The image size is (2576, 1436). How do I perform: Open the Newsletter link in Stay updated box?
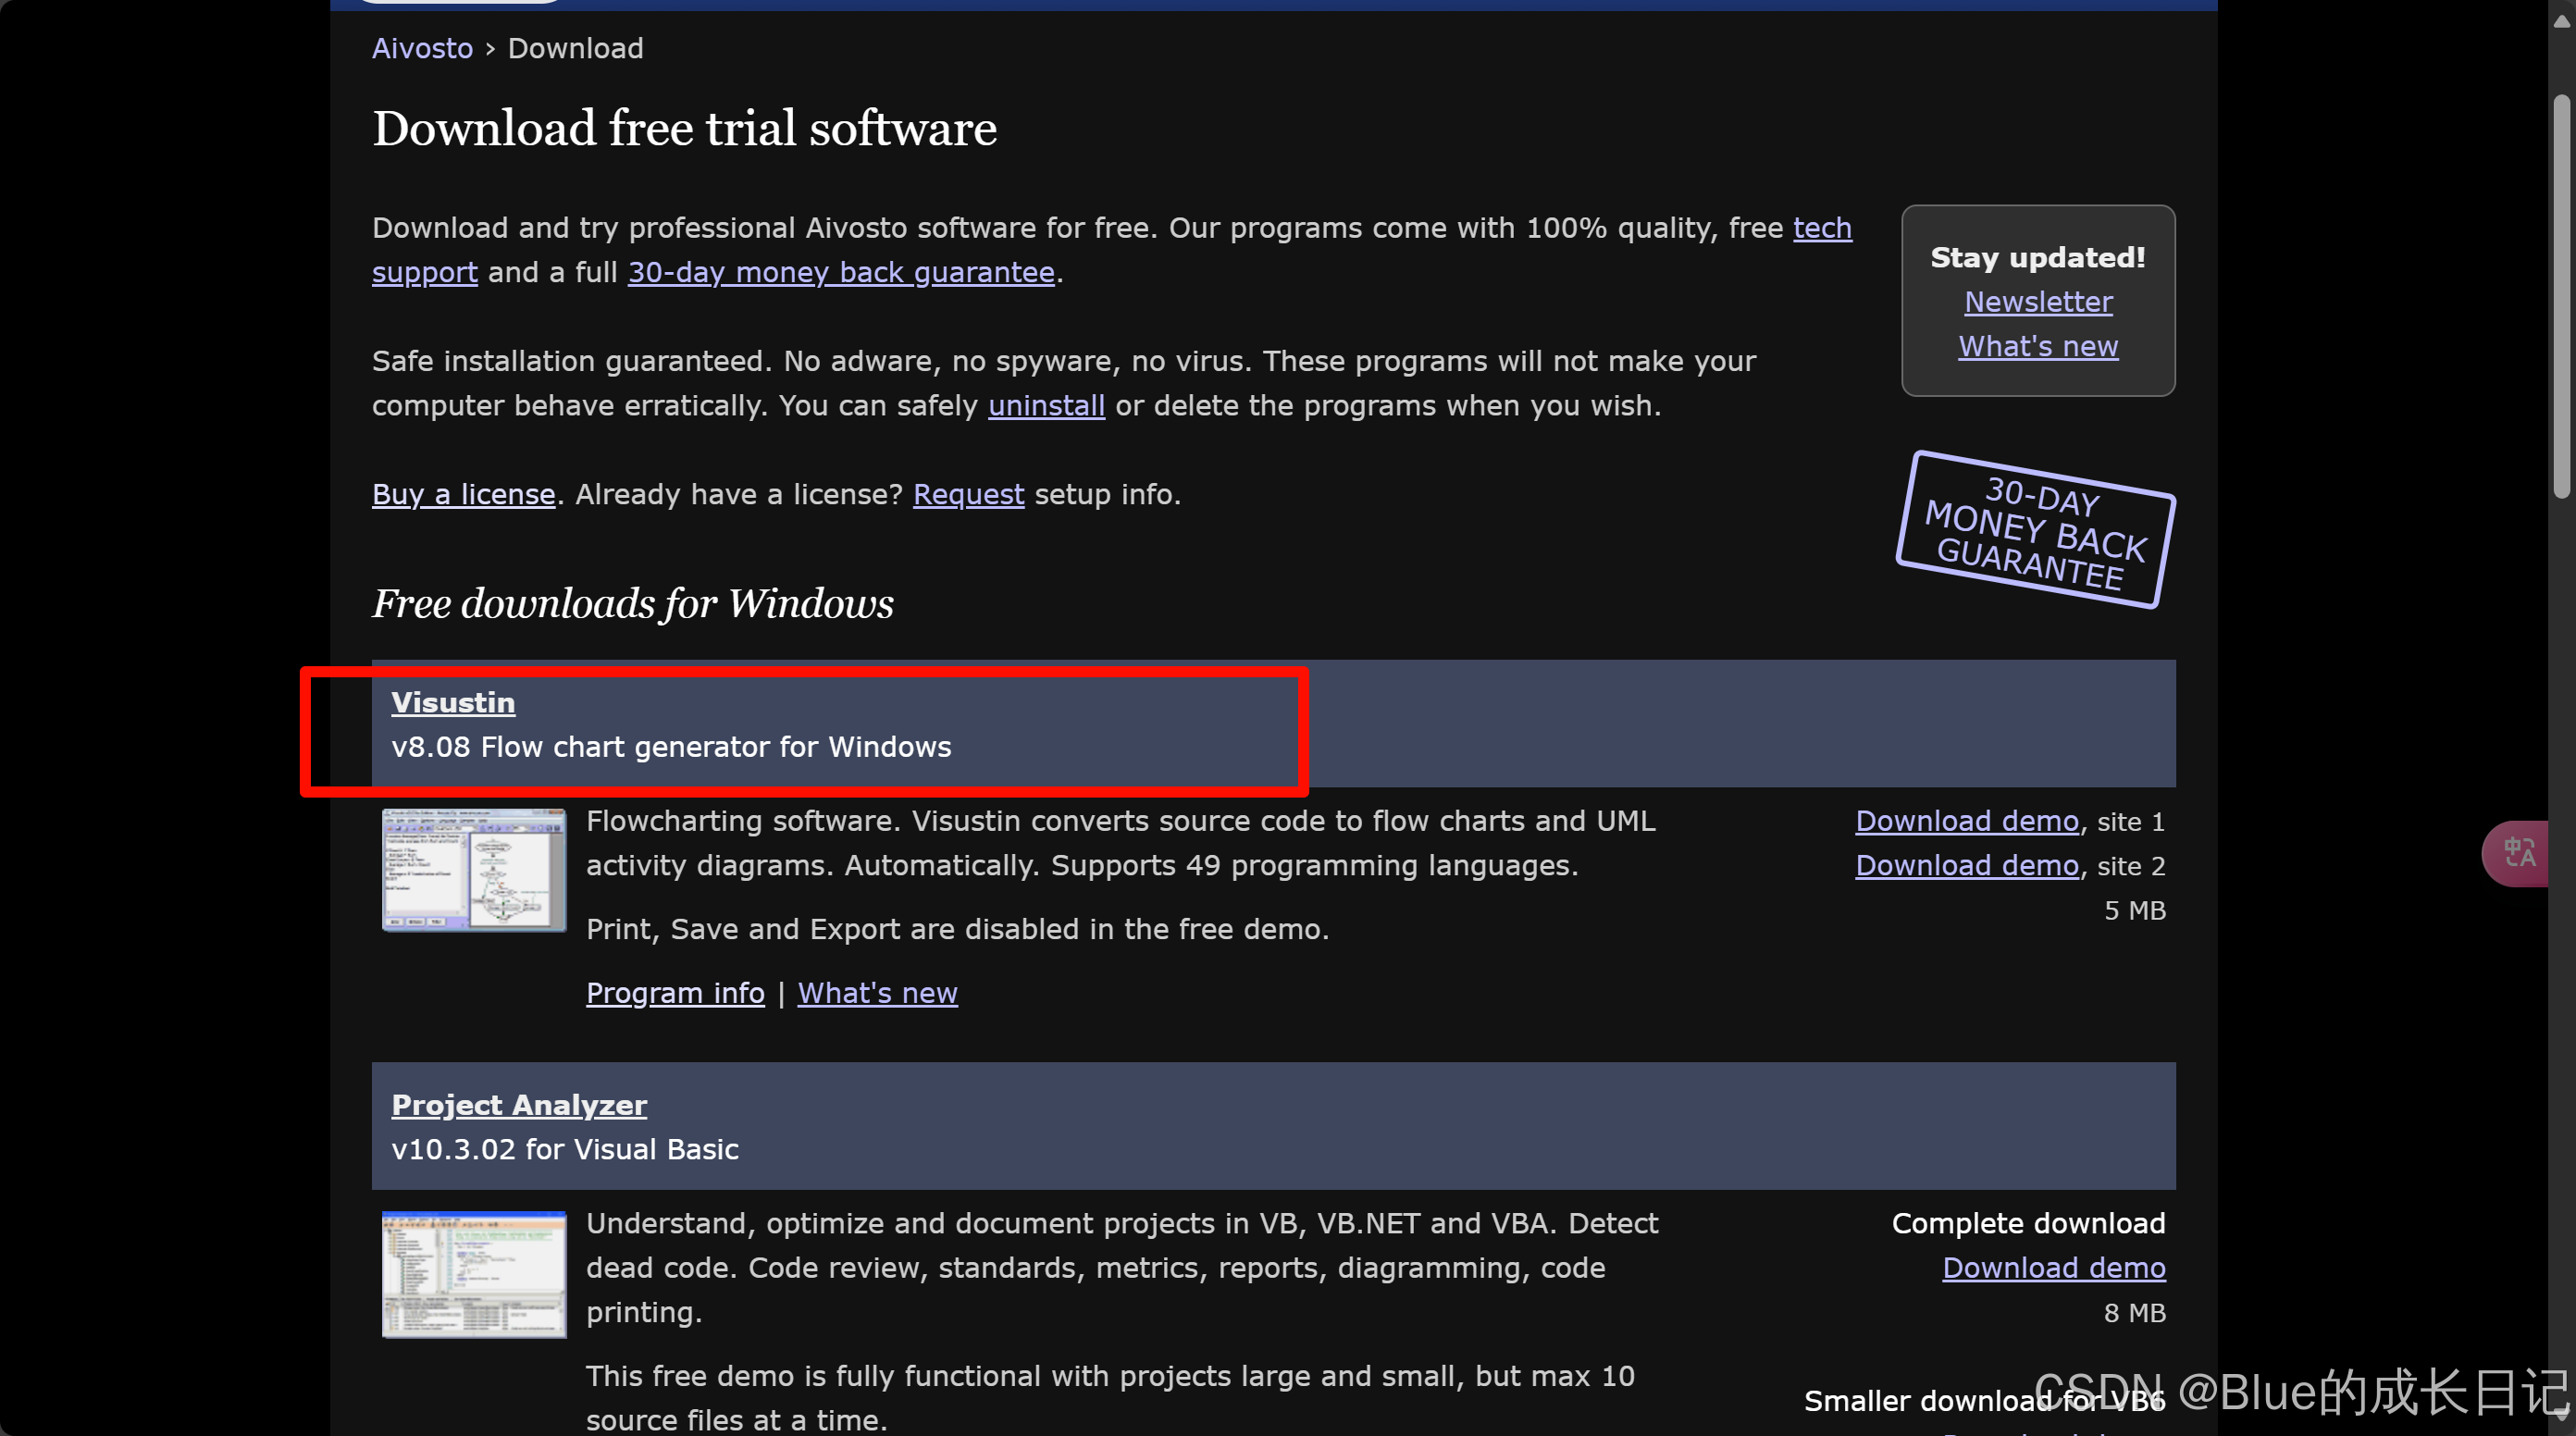coord(2038,302)
